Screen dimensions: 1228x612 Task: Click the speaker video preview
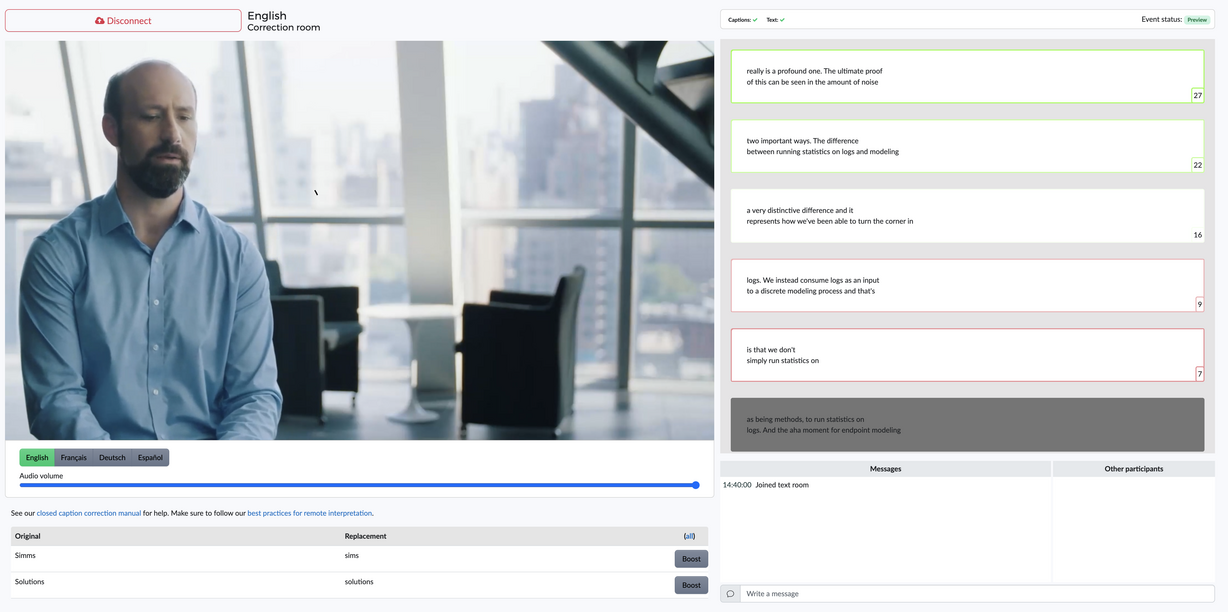pyautogui.click(x=359, y=240)
